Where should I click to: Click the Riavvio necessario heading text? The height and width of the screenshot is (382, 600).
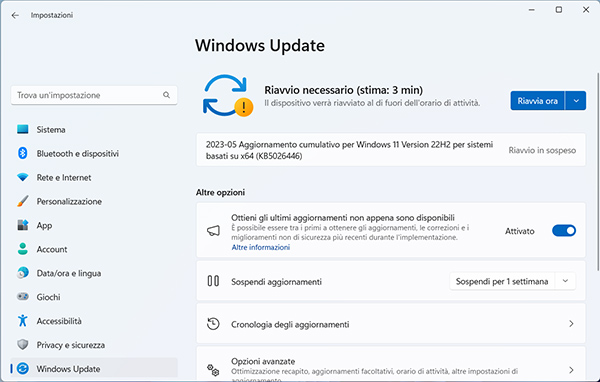pos(343,90)
